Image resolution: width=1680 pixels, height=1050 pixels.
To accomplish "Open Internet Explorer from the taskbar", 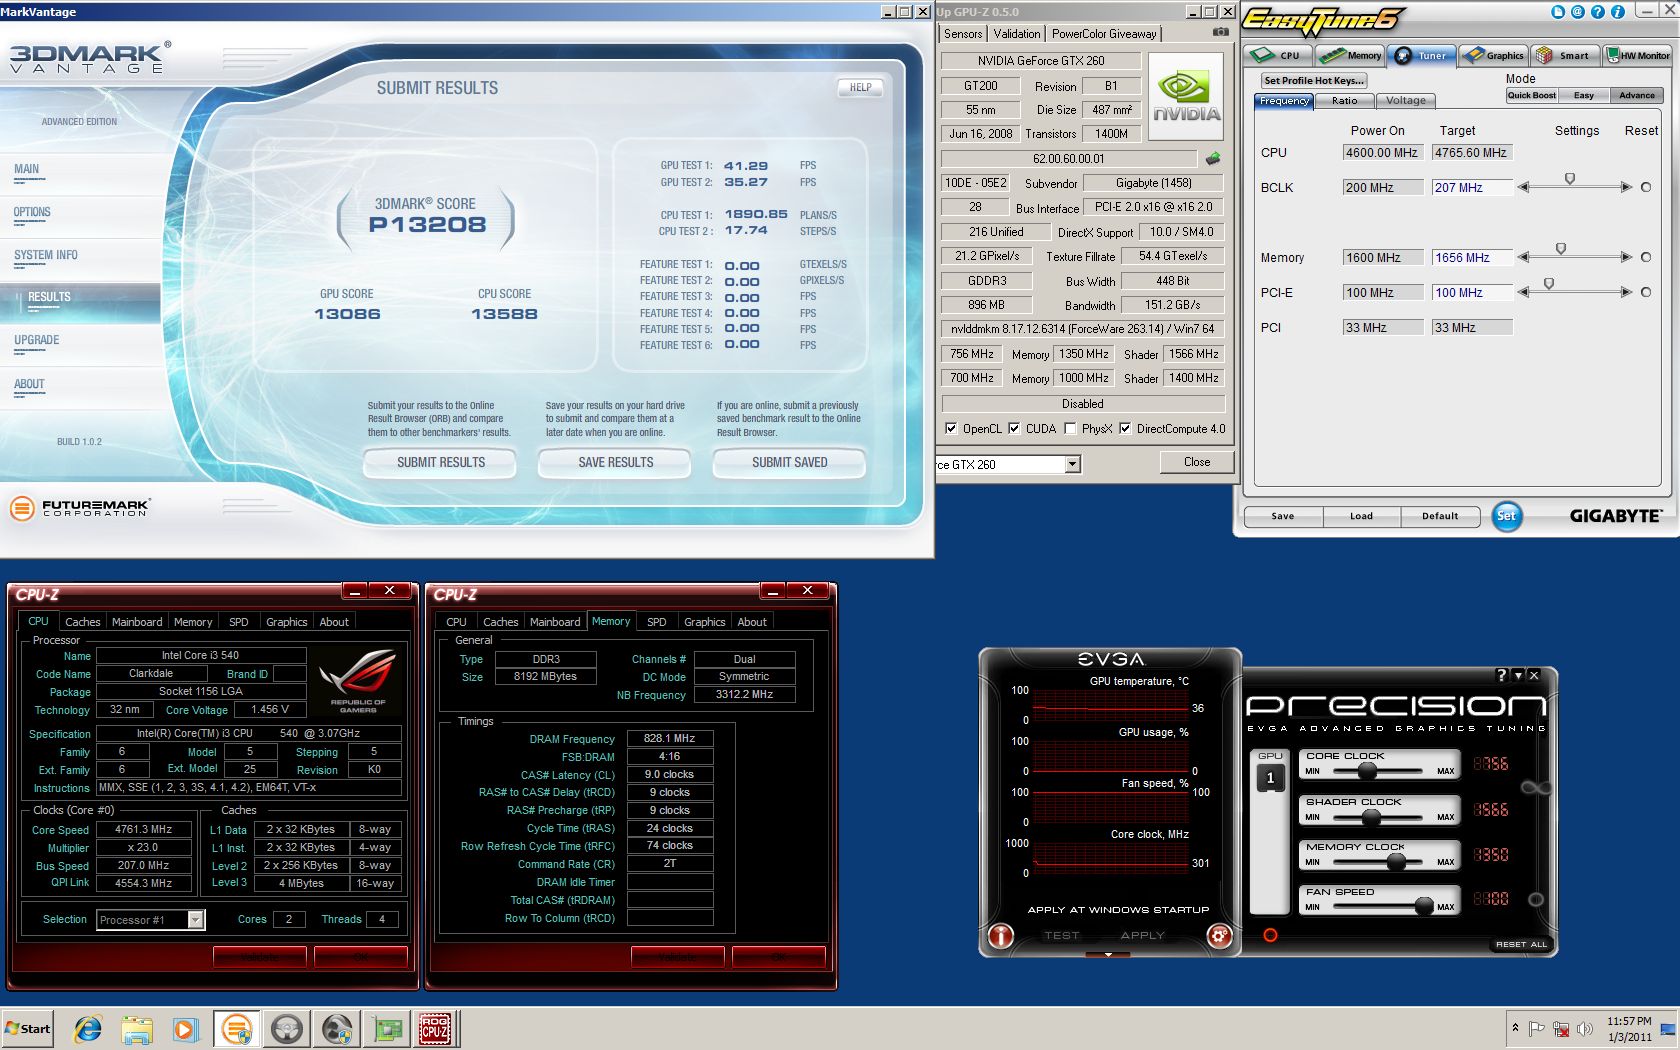I will tap(88, 1028).
